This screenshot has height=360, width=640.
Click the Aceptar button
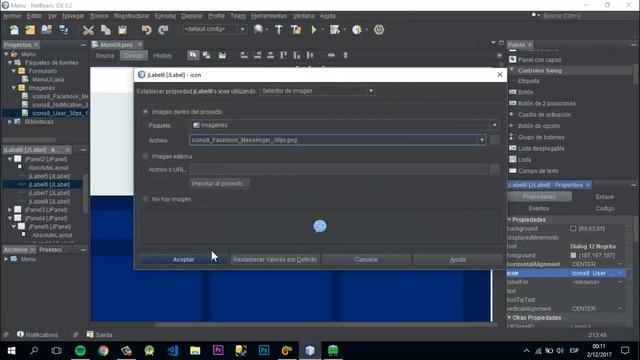tap(184, 260)
